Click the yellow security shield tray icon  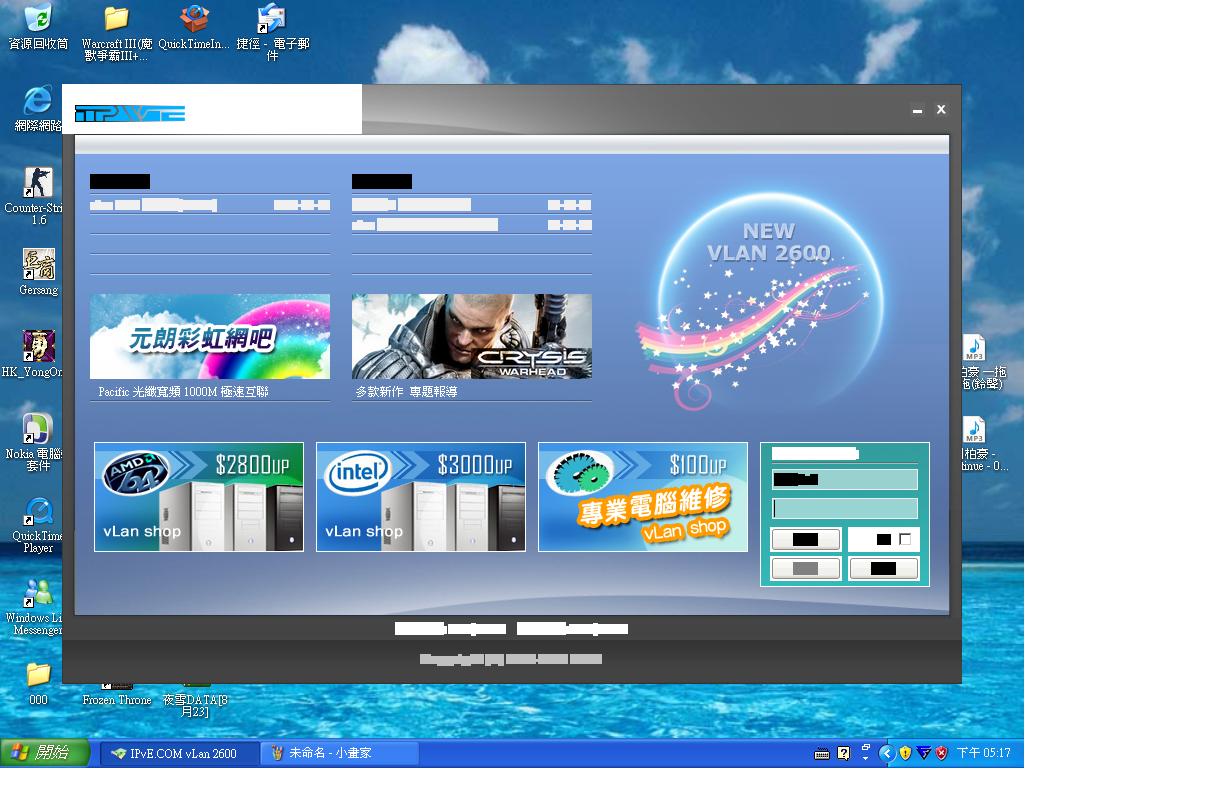click(x=905, y=753)
